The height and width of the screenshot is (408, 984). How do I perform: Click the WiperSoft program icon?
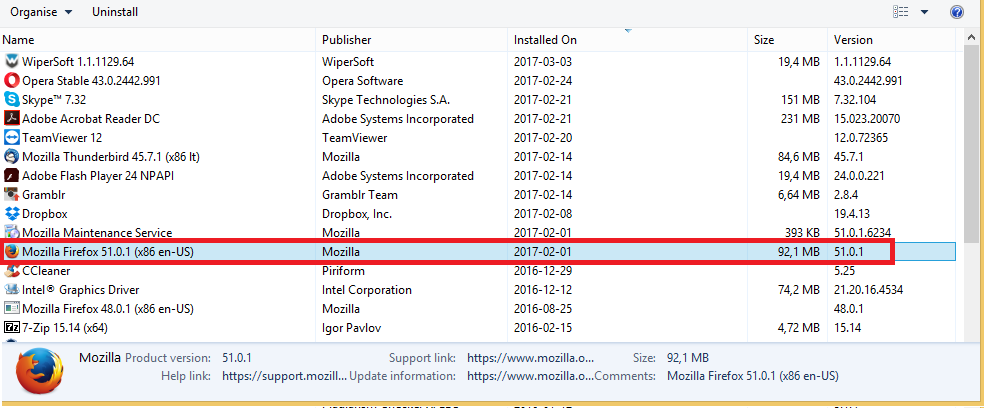click(12, 62)
